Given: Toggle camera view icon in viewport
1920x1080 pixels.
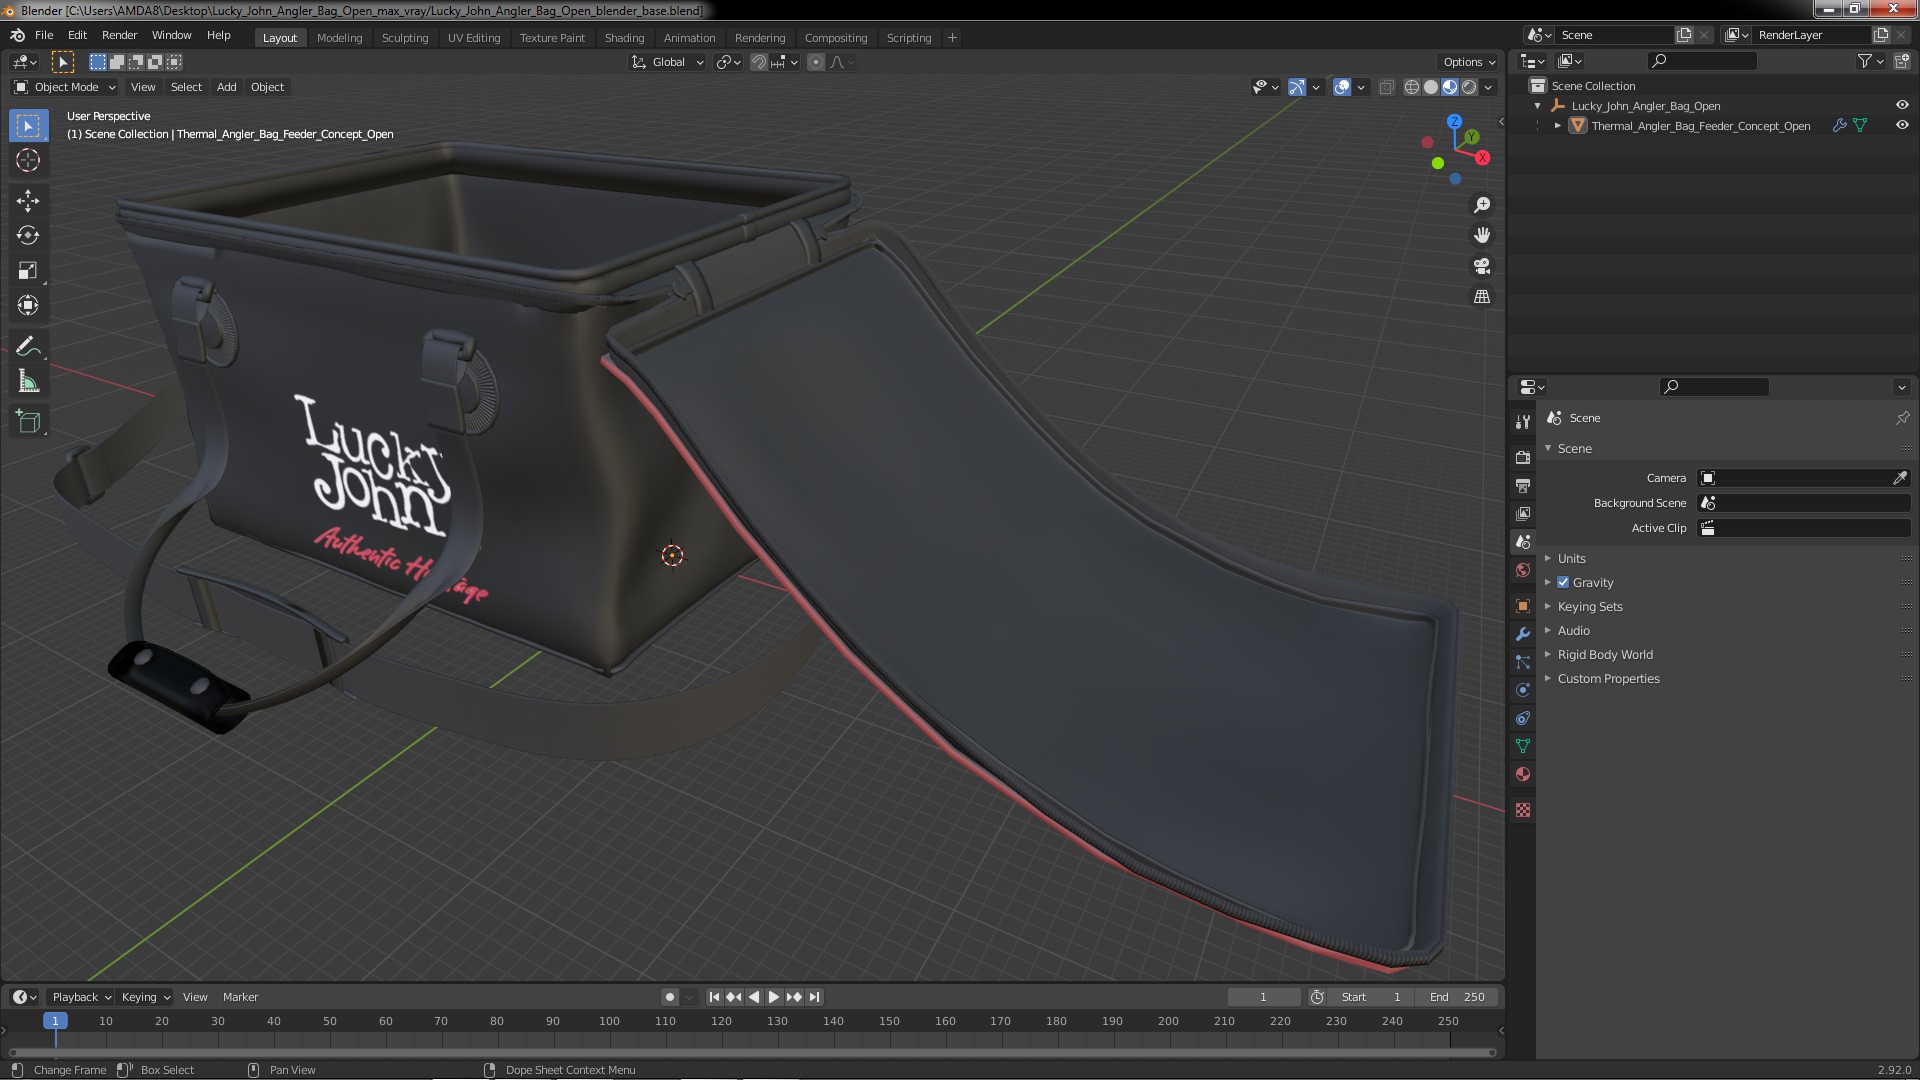Looking at the screenshot, I should tap(1482, 266).
